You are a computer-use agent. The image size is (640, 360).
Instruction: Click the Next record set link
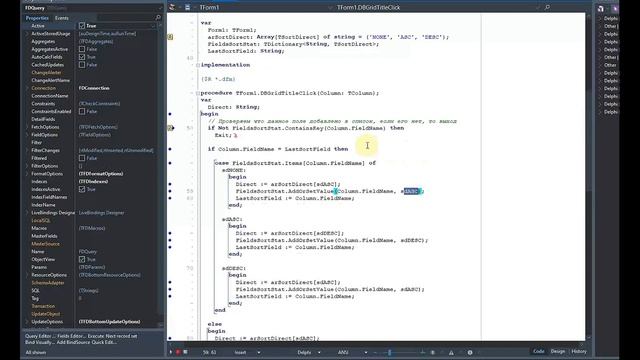coord(122,336)
